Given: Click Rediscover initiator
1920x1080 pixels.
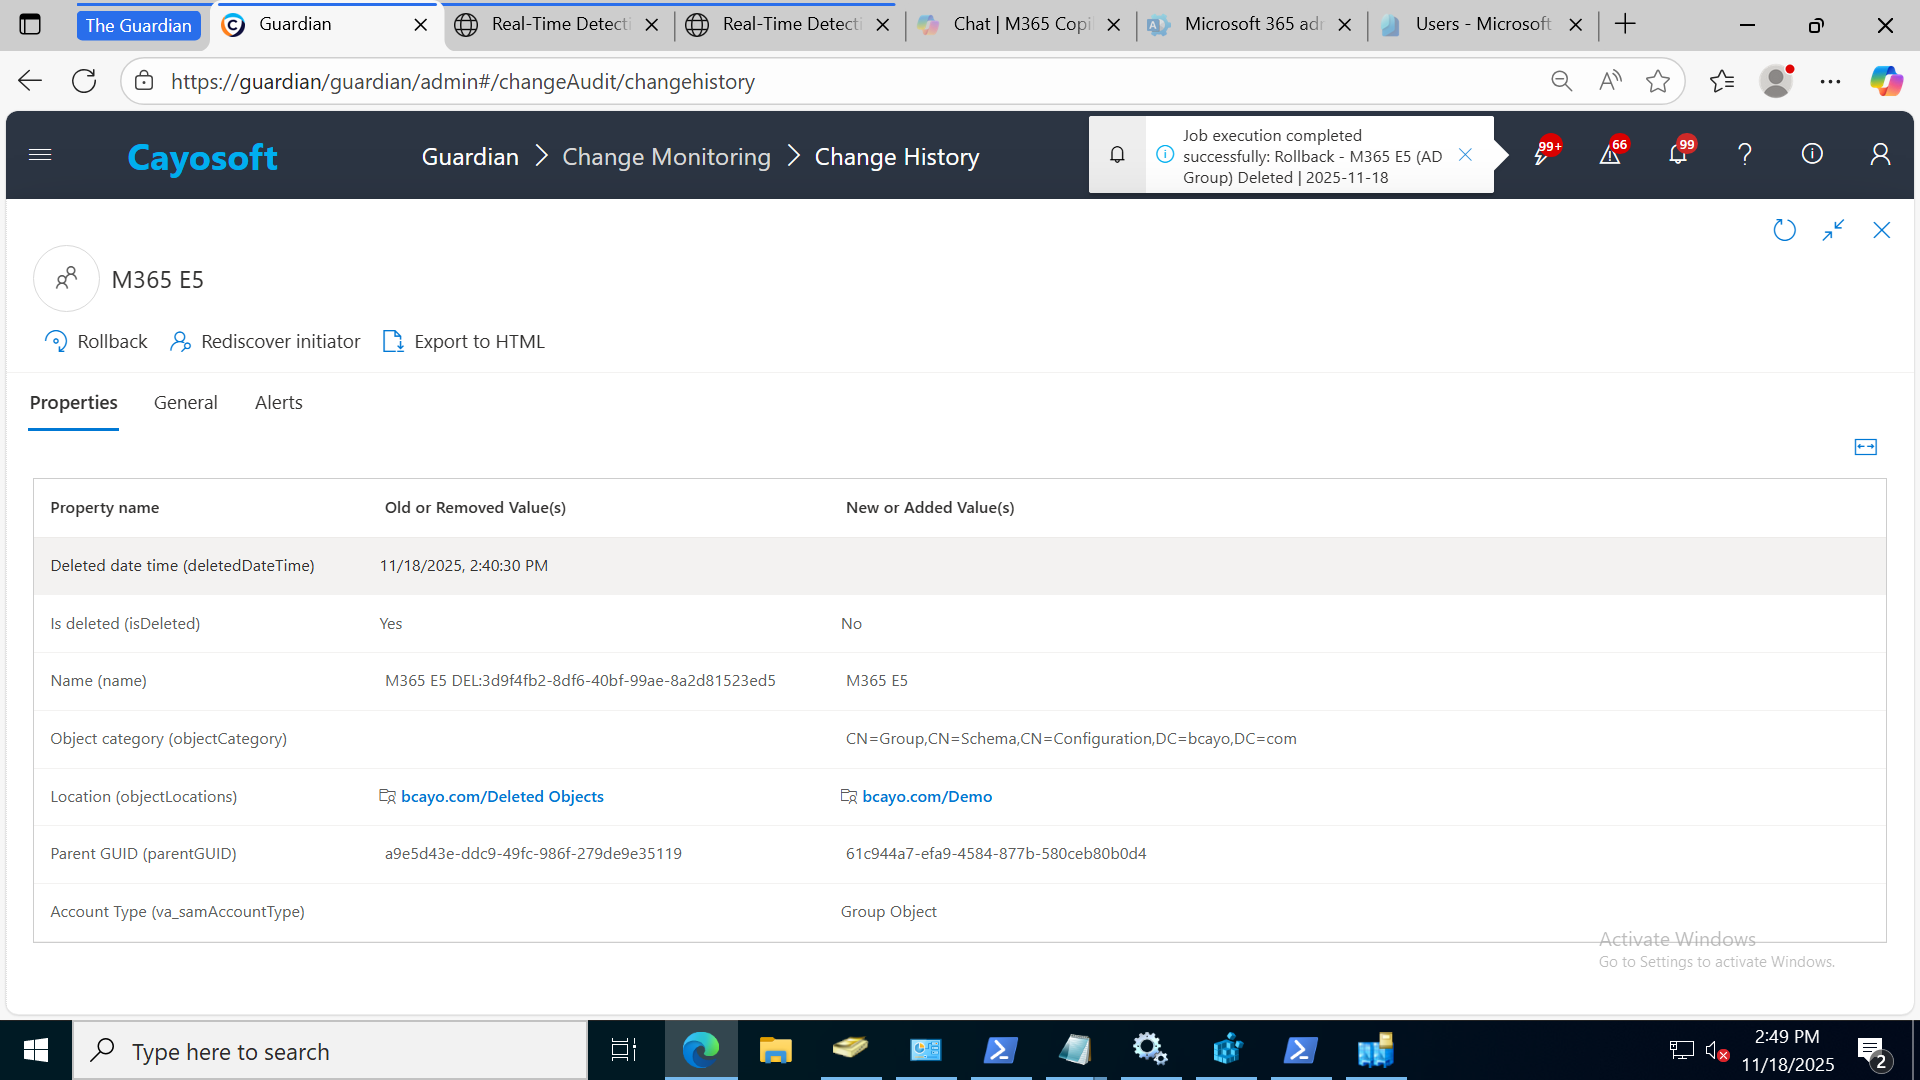Looking at the screenshot, I should pos(266,342).
